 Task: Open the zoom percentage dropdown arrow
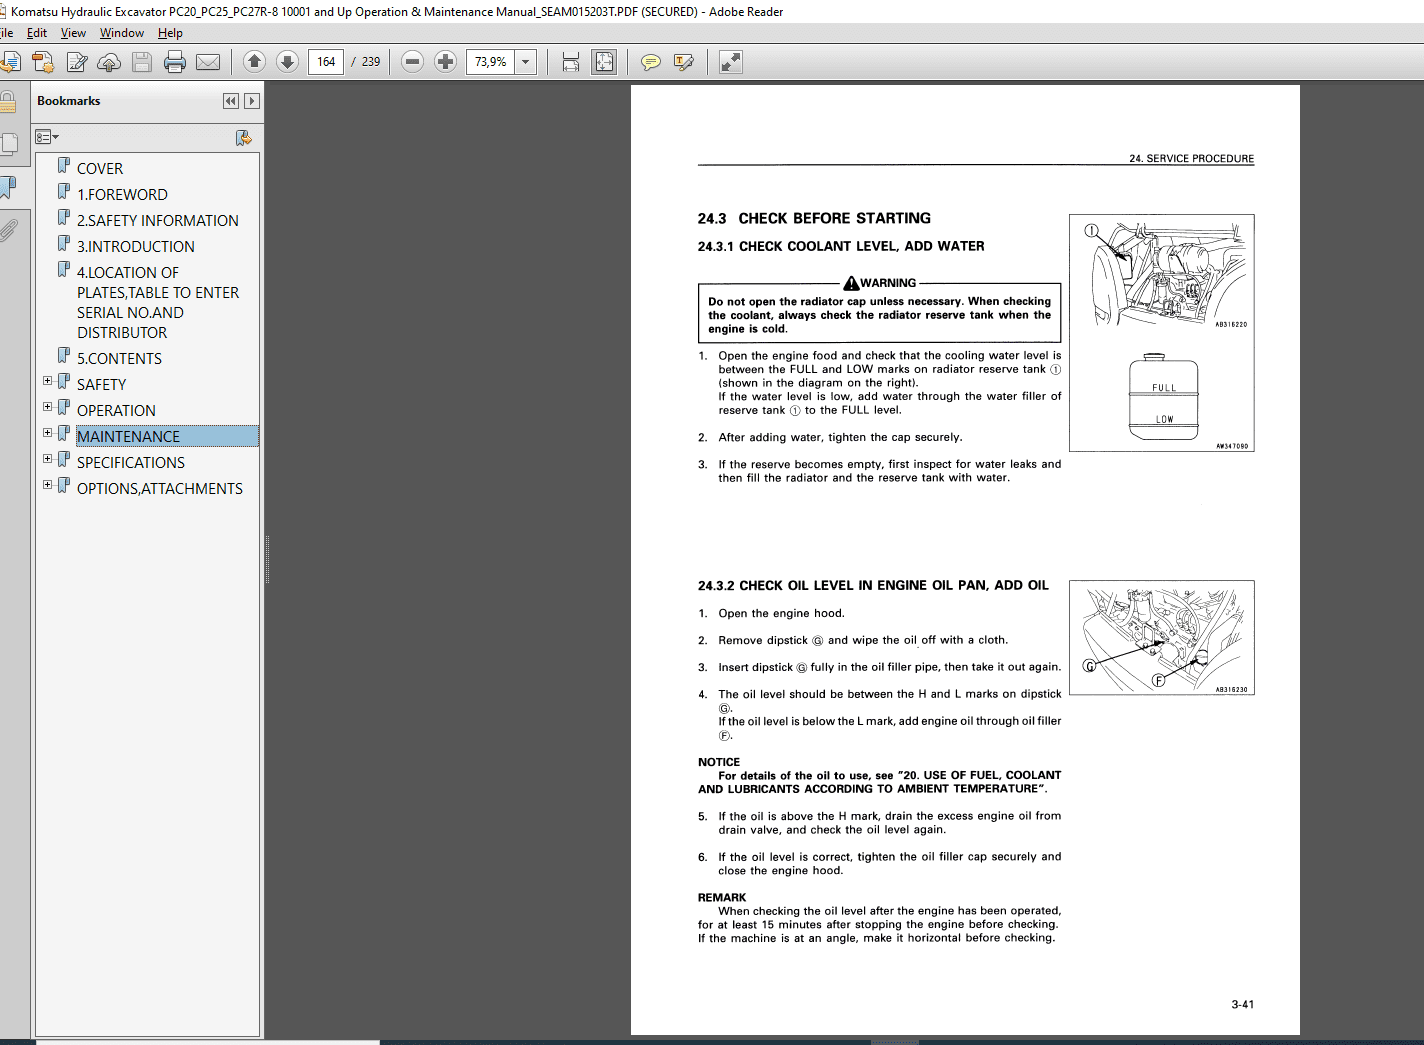point(525,62)
